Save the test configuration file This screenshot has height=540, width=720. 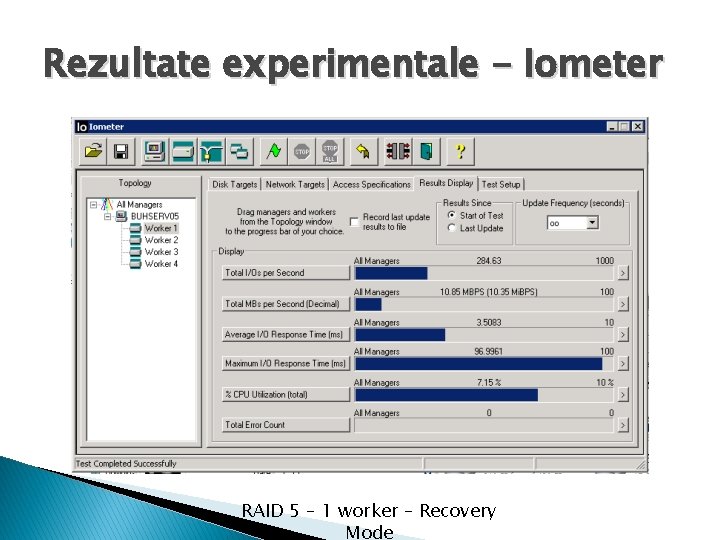(x=121, y=151)
